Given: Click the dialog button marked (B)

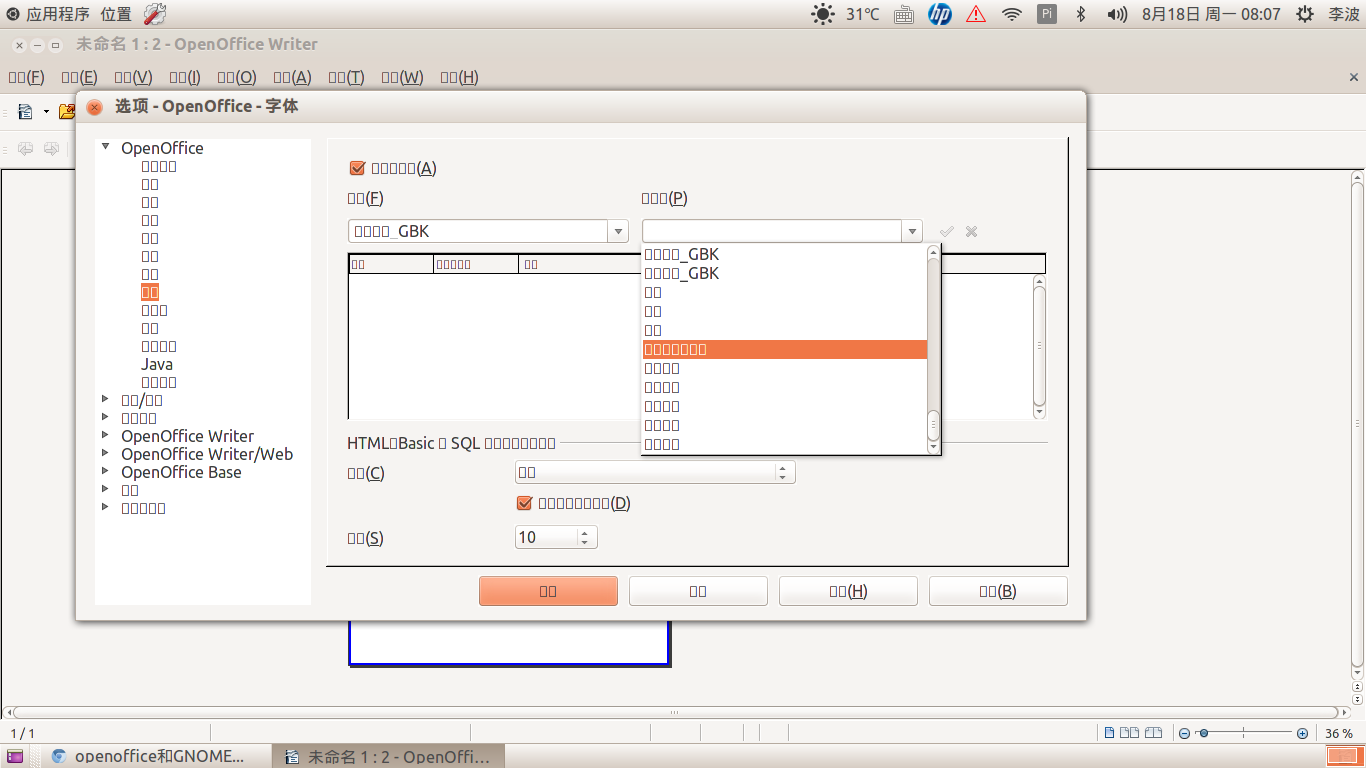Looking at the screenshot, I should (998, 591).
